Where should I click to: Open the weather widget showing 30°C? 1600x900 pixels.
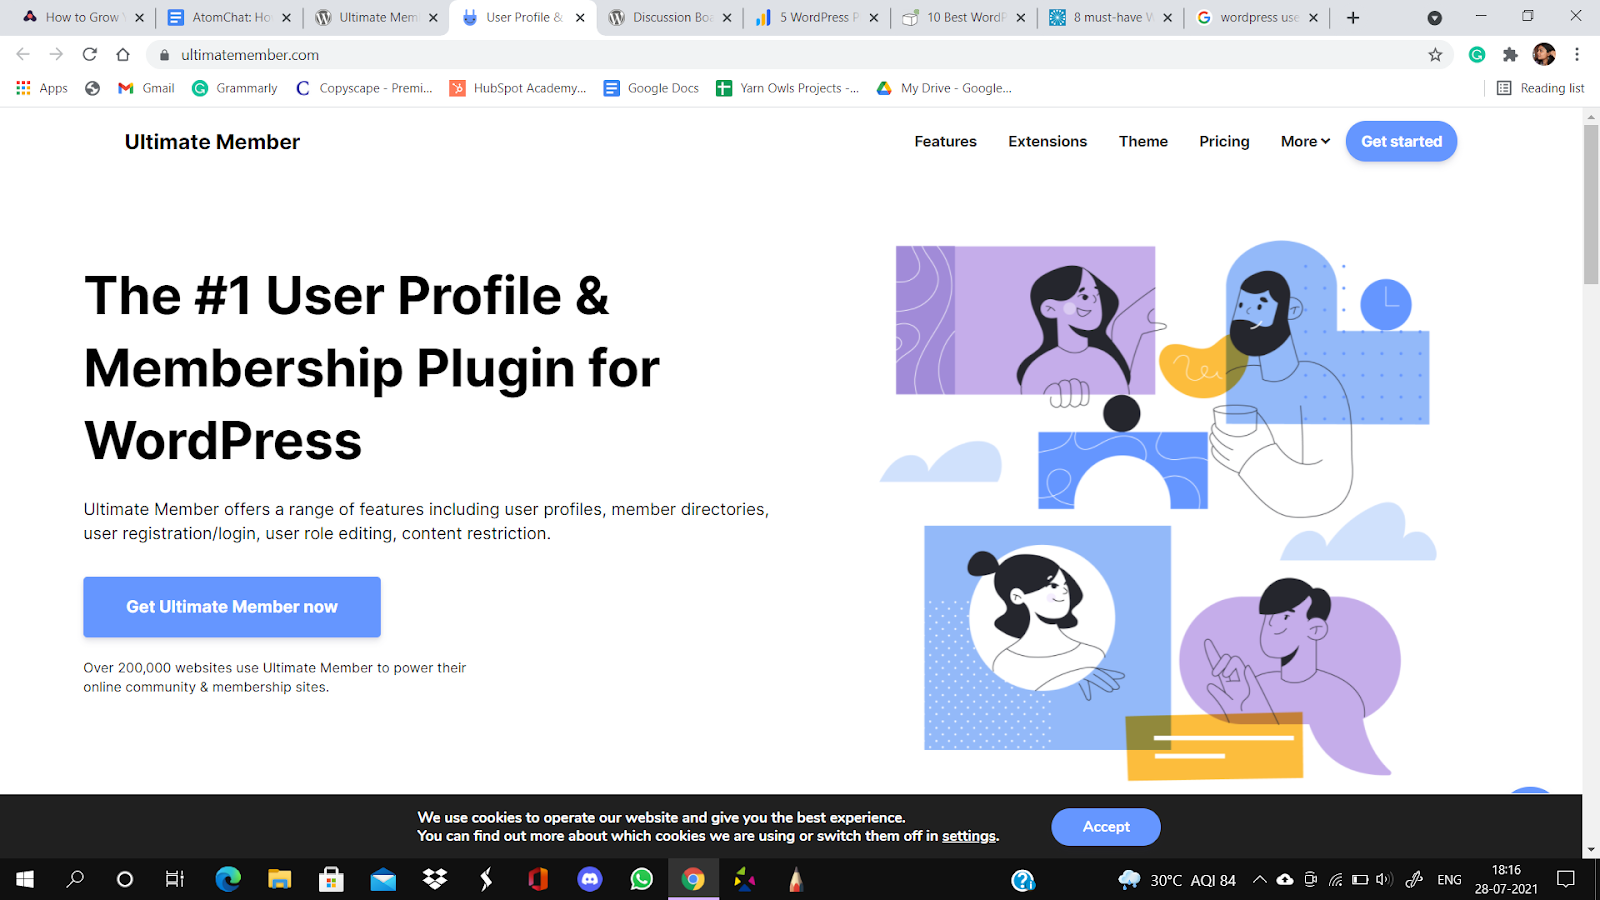[x=1177, y=880]
